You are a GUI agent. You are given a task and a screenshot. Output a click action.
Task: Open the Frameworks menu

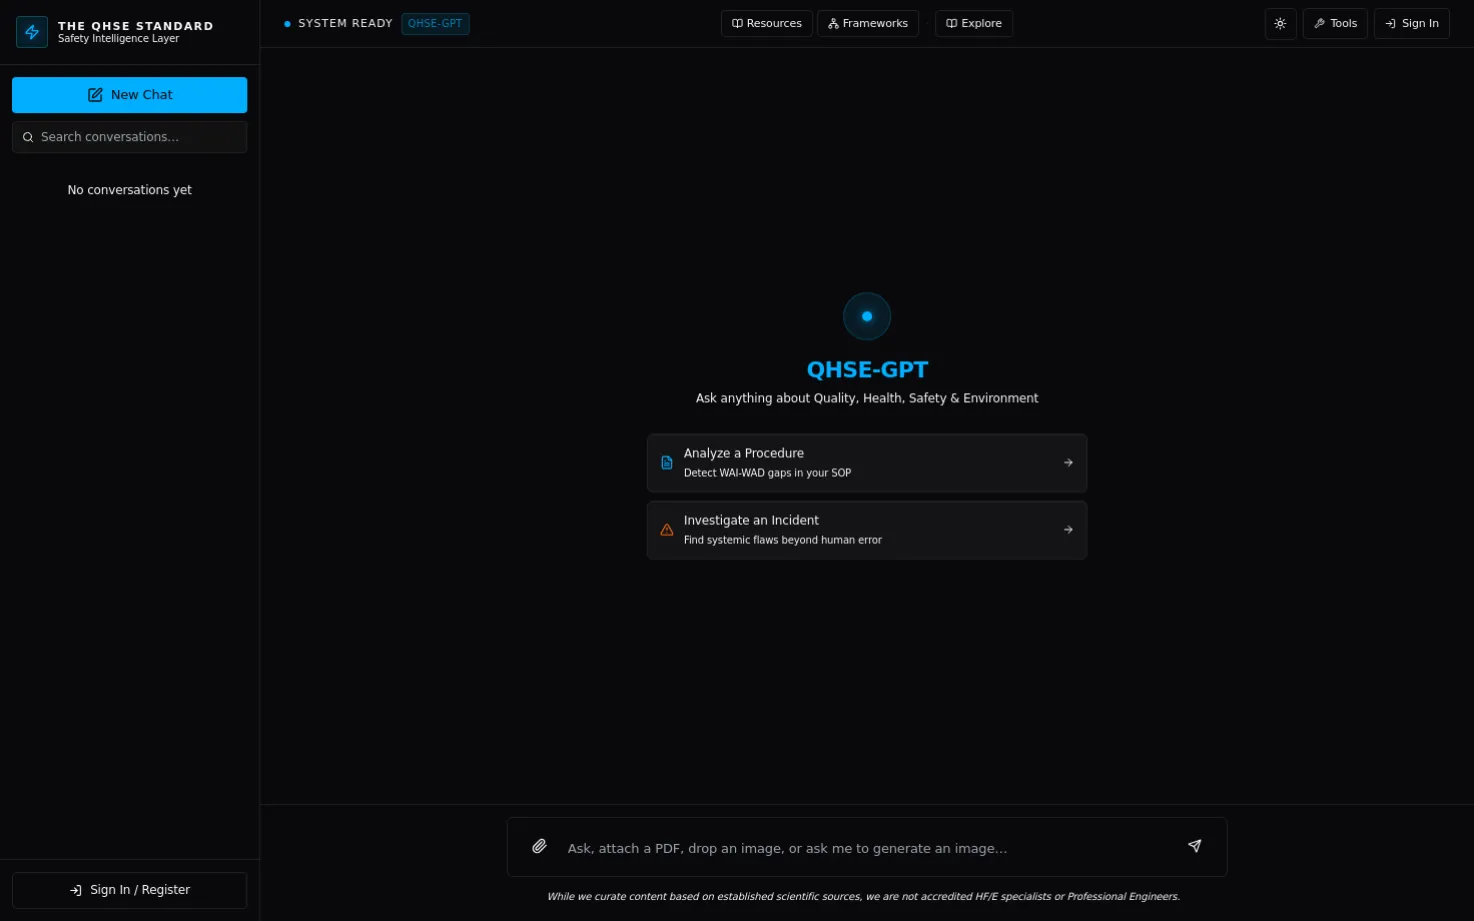868,24
